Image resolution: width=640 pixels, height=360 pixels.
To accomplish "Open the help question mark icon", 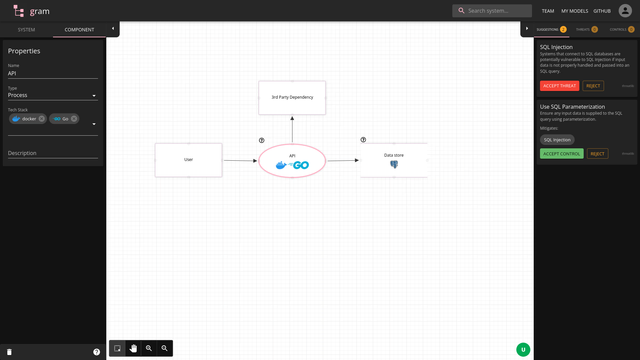I will (96, 352).
